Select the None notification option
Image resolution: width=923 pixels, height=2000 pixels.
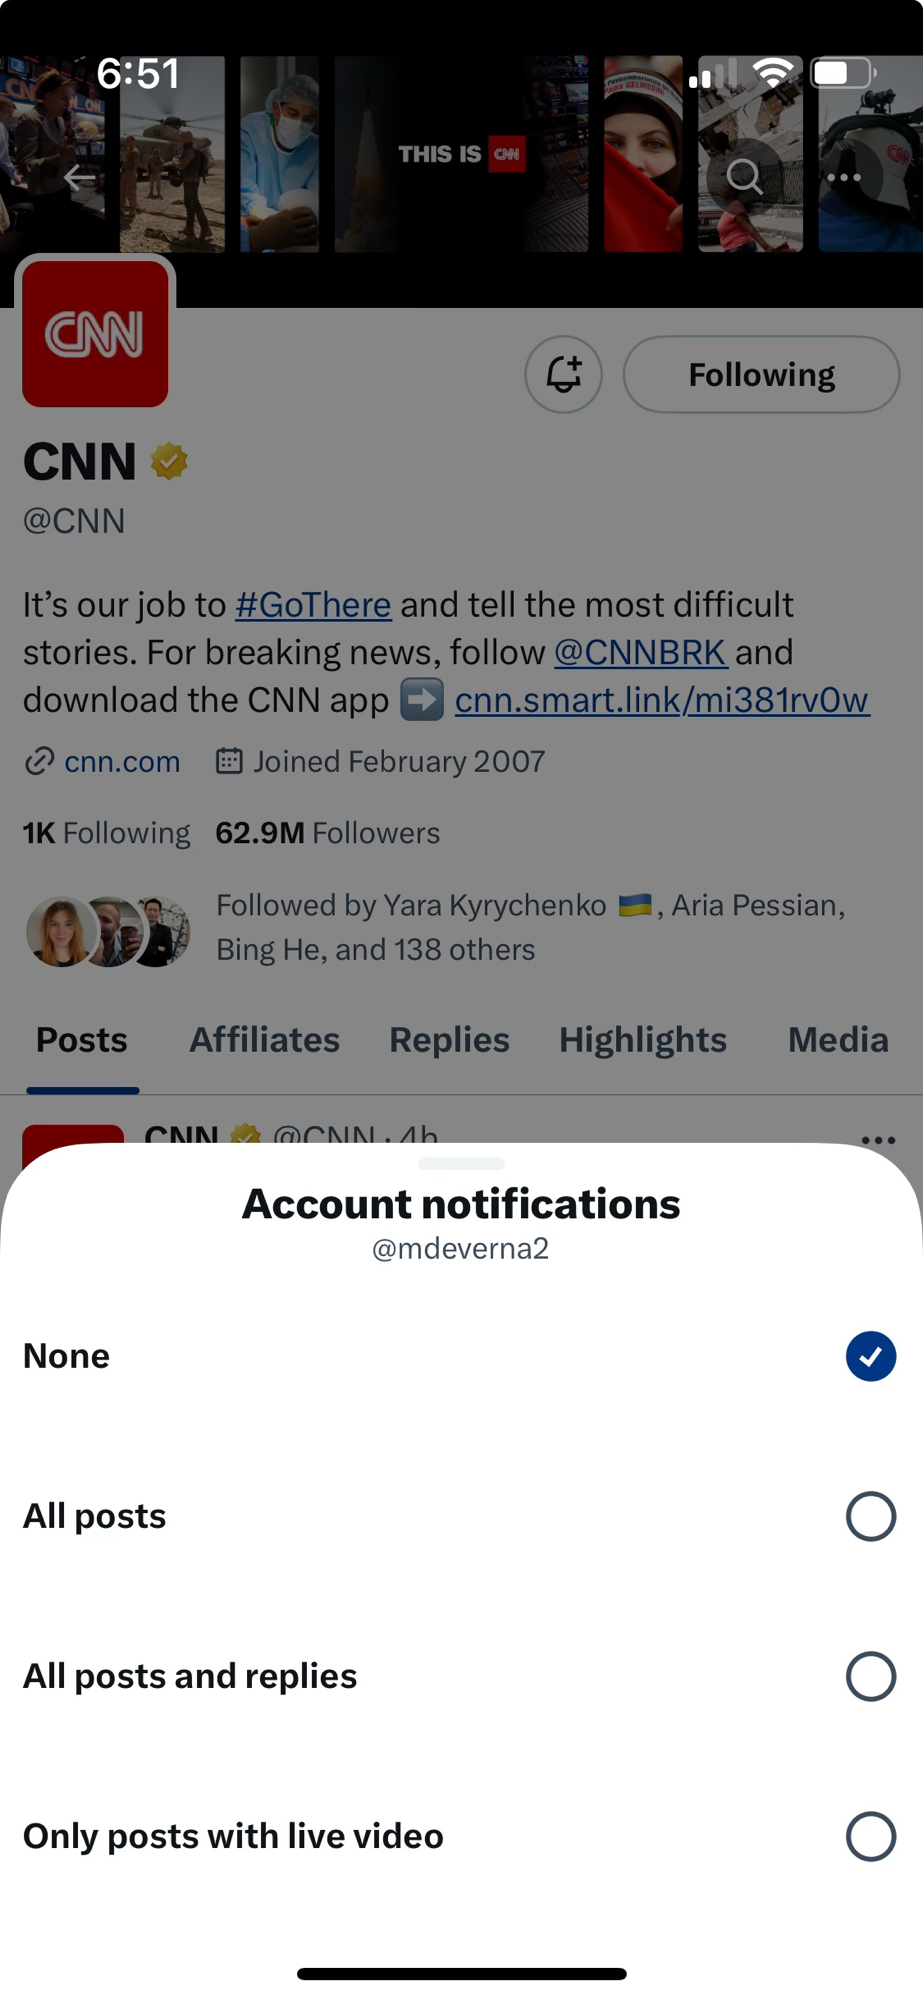tap(870, 1356)
